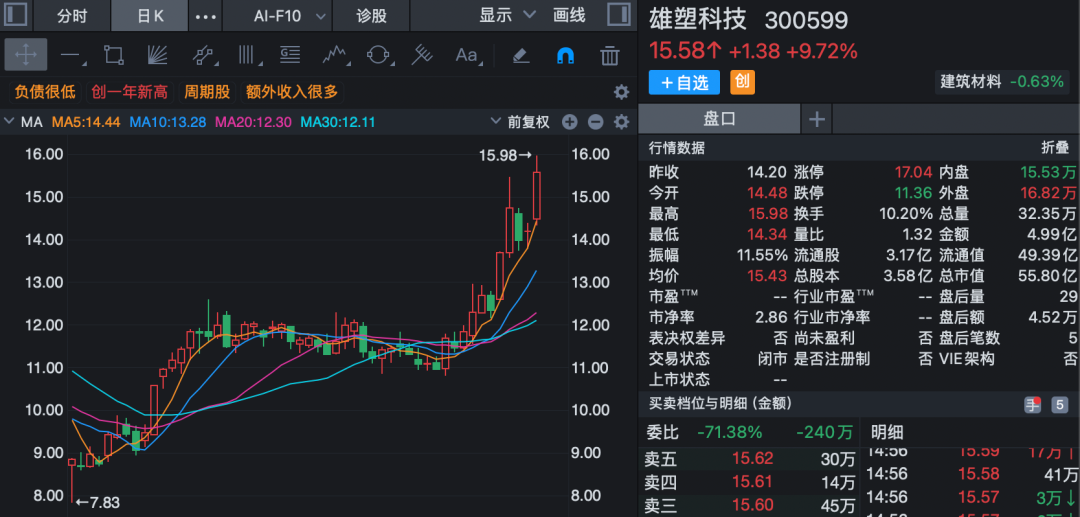Image resolution: width=1080 pixels, height=517 pixels.
Task: Open the 显示 display dropdown
Action: point(506,15)
